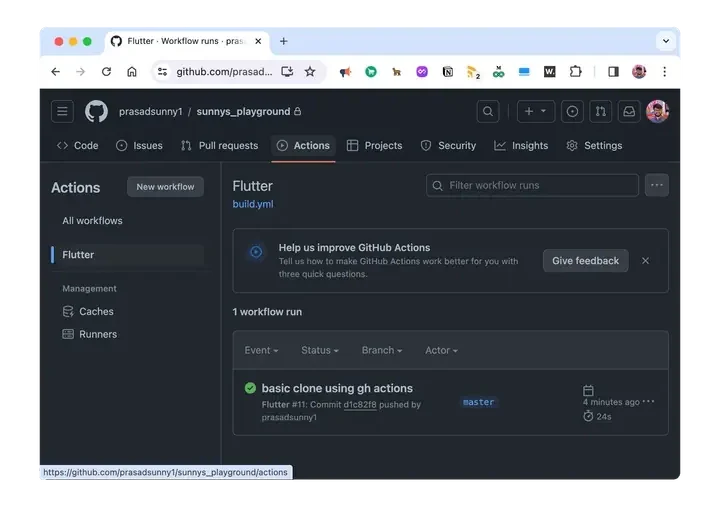Click the green circular extension icon
The height and width of the screenshot is (532, 720).
click(x=371, y=72)
